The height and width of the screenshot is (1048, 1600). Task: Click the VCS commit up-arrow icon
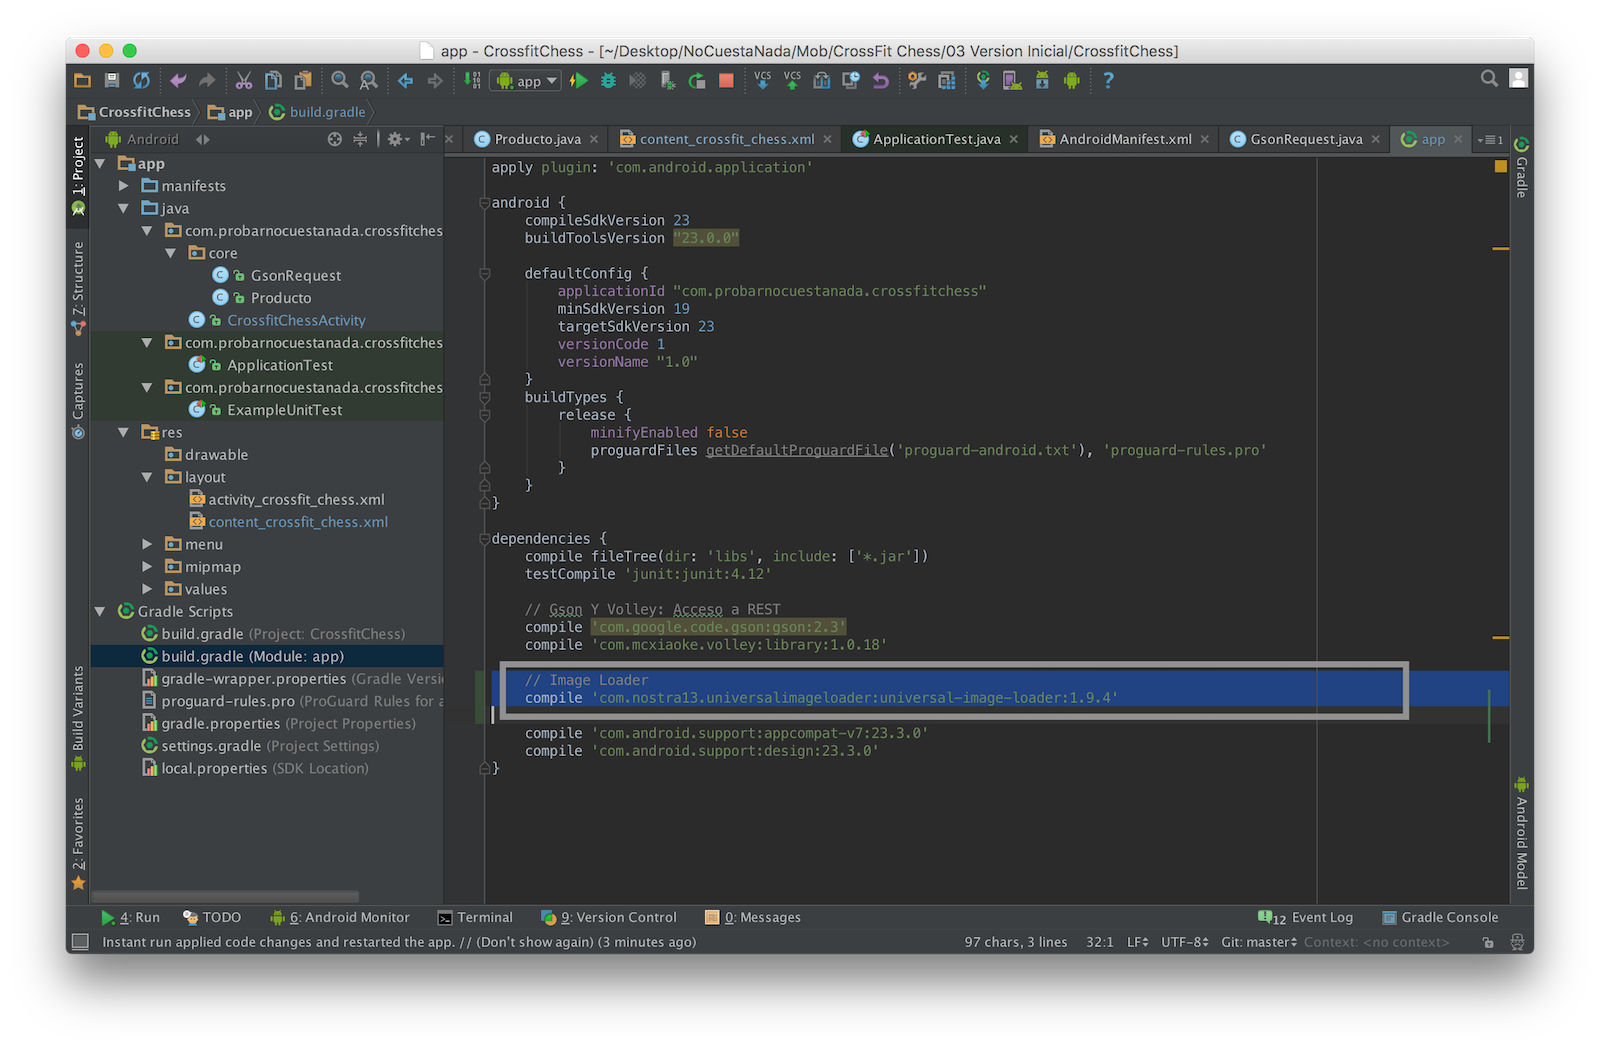tap(792, 81)
